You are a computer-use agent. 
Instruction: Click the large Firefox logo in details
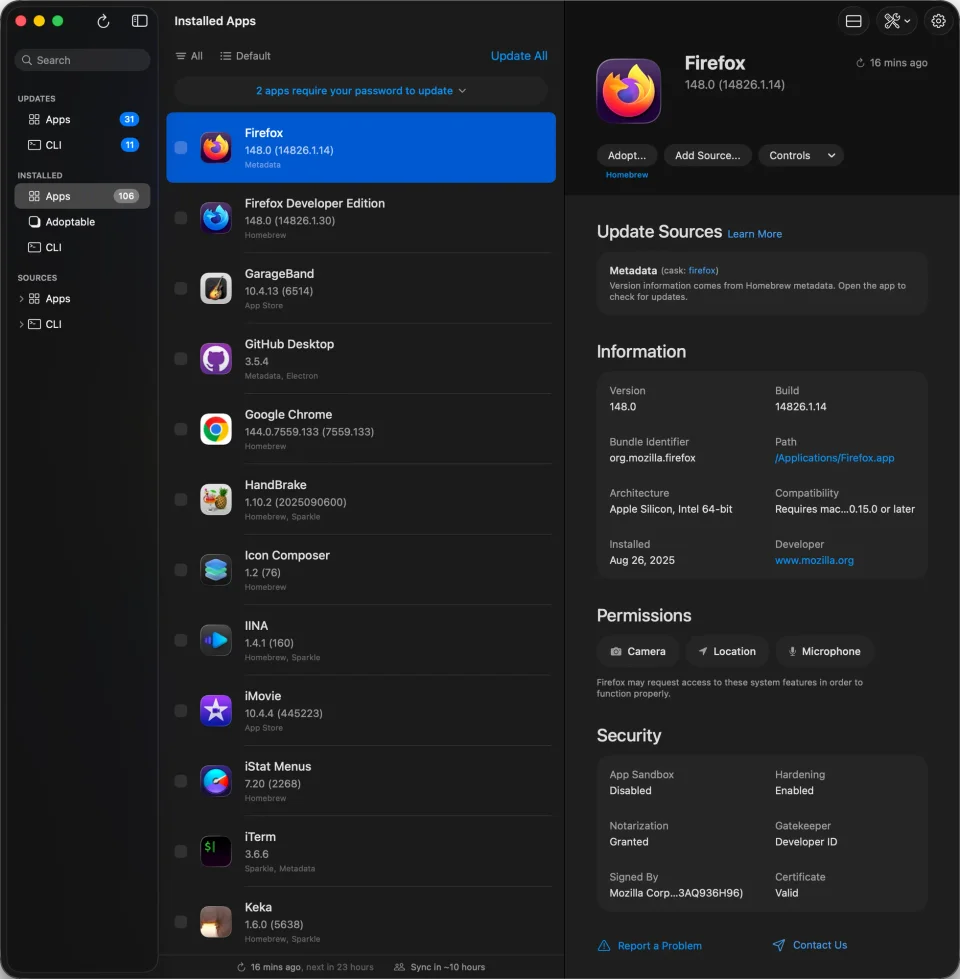(629, 91)
